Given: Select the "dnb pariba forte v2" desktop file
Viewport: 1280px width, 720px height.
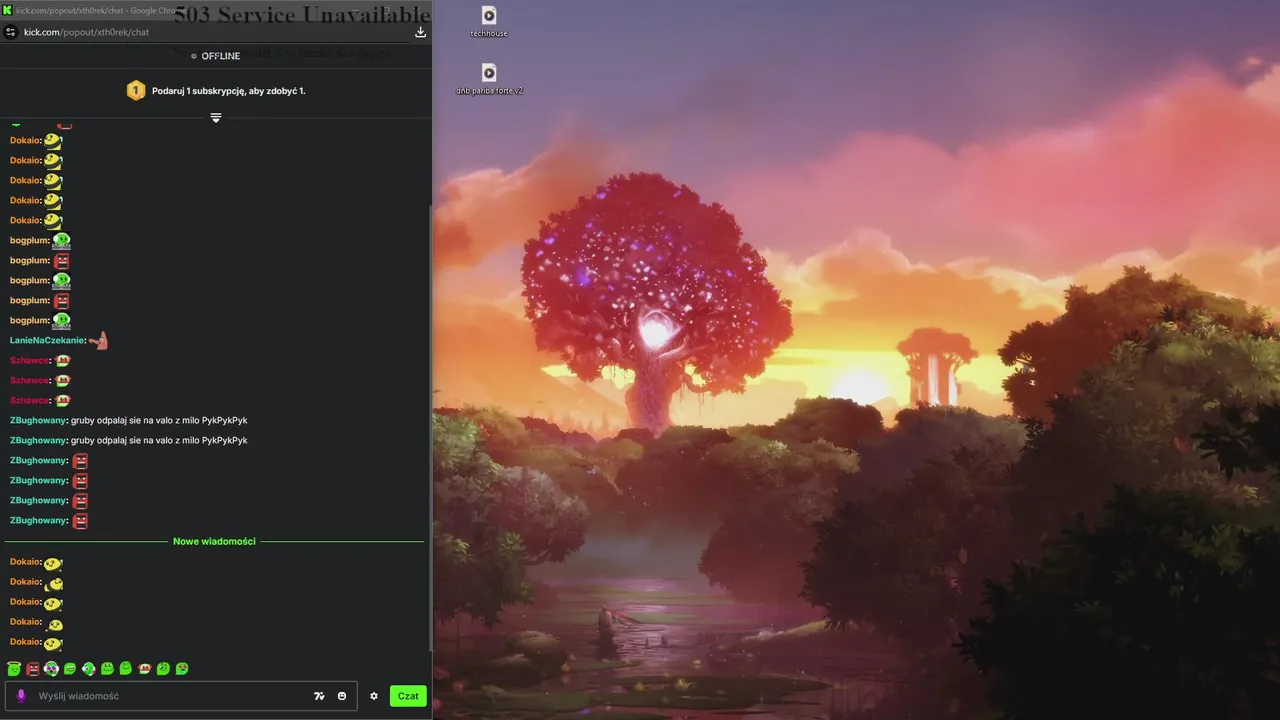Looking at the screenshot, I should tap(489, 79).
